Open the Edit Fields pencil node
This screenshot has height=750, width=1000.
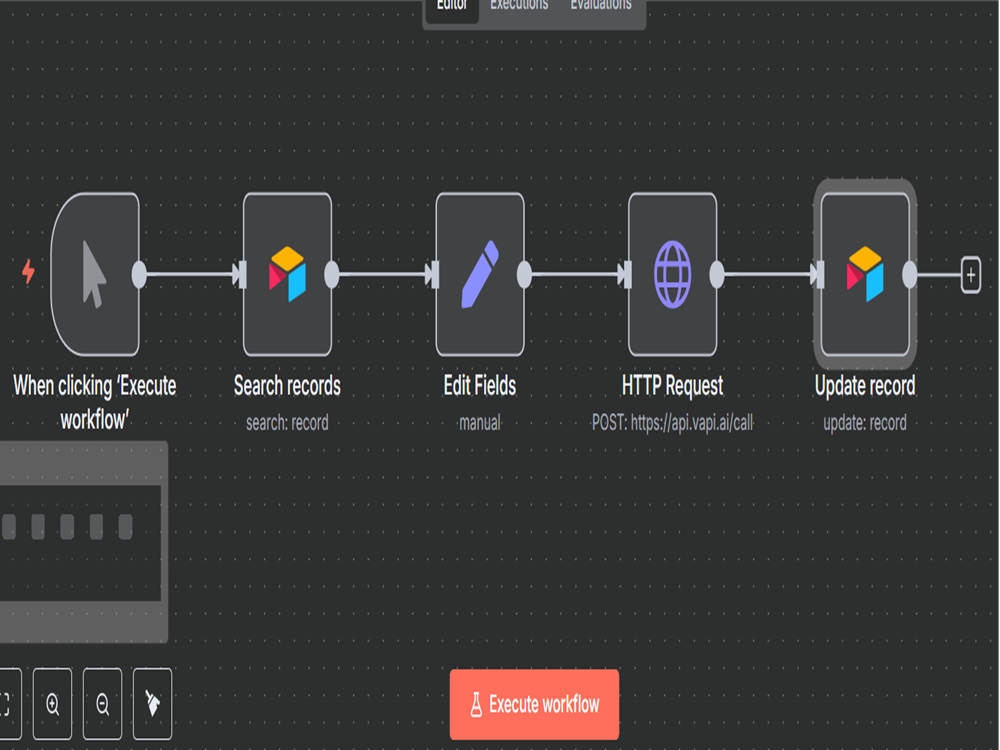(x=480, y=274)
